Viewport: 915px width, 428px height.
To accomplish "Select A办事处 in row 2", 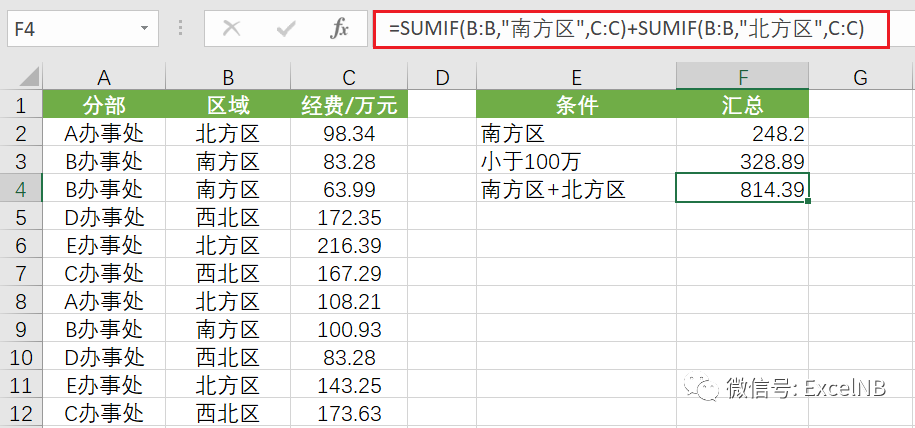I will 104,134.
